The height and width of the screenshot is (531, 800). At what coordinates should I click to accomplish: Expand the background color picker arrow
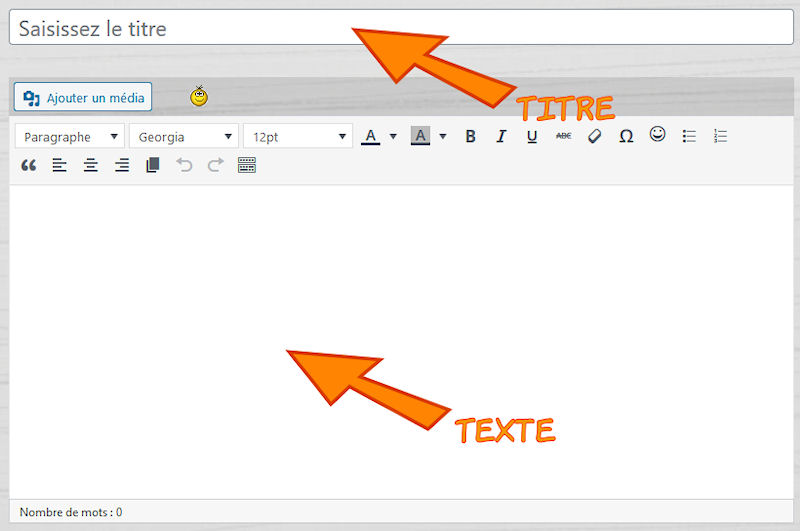(x=443, y=136)
